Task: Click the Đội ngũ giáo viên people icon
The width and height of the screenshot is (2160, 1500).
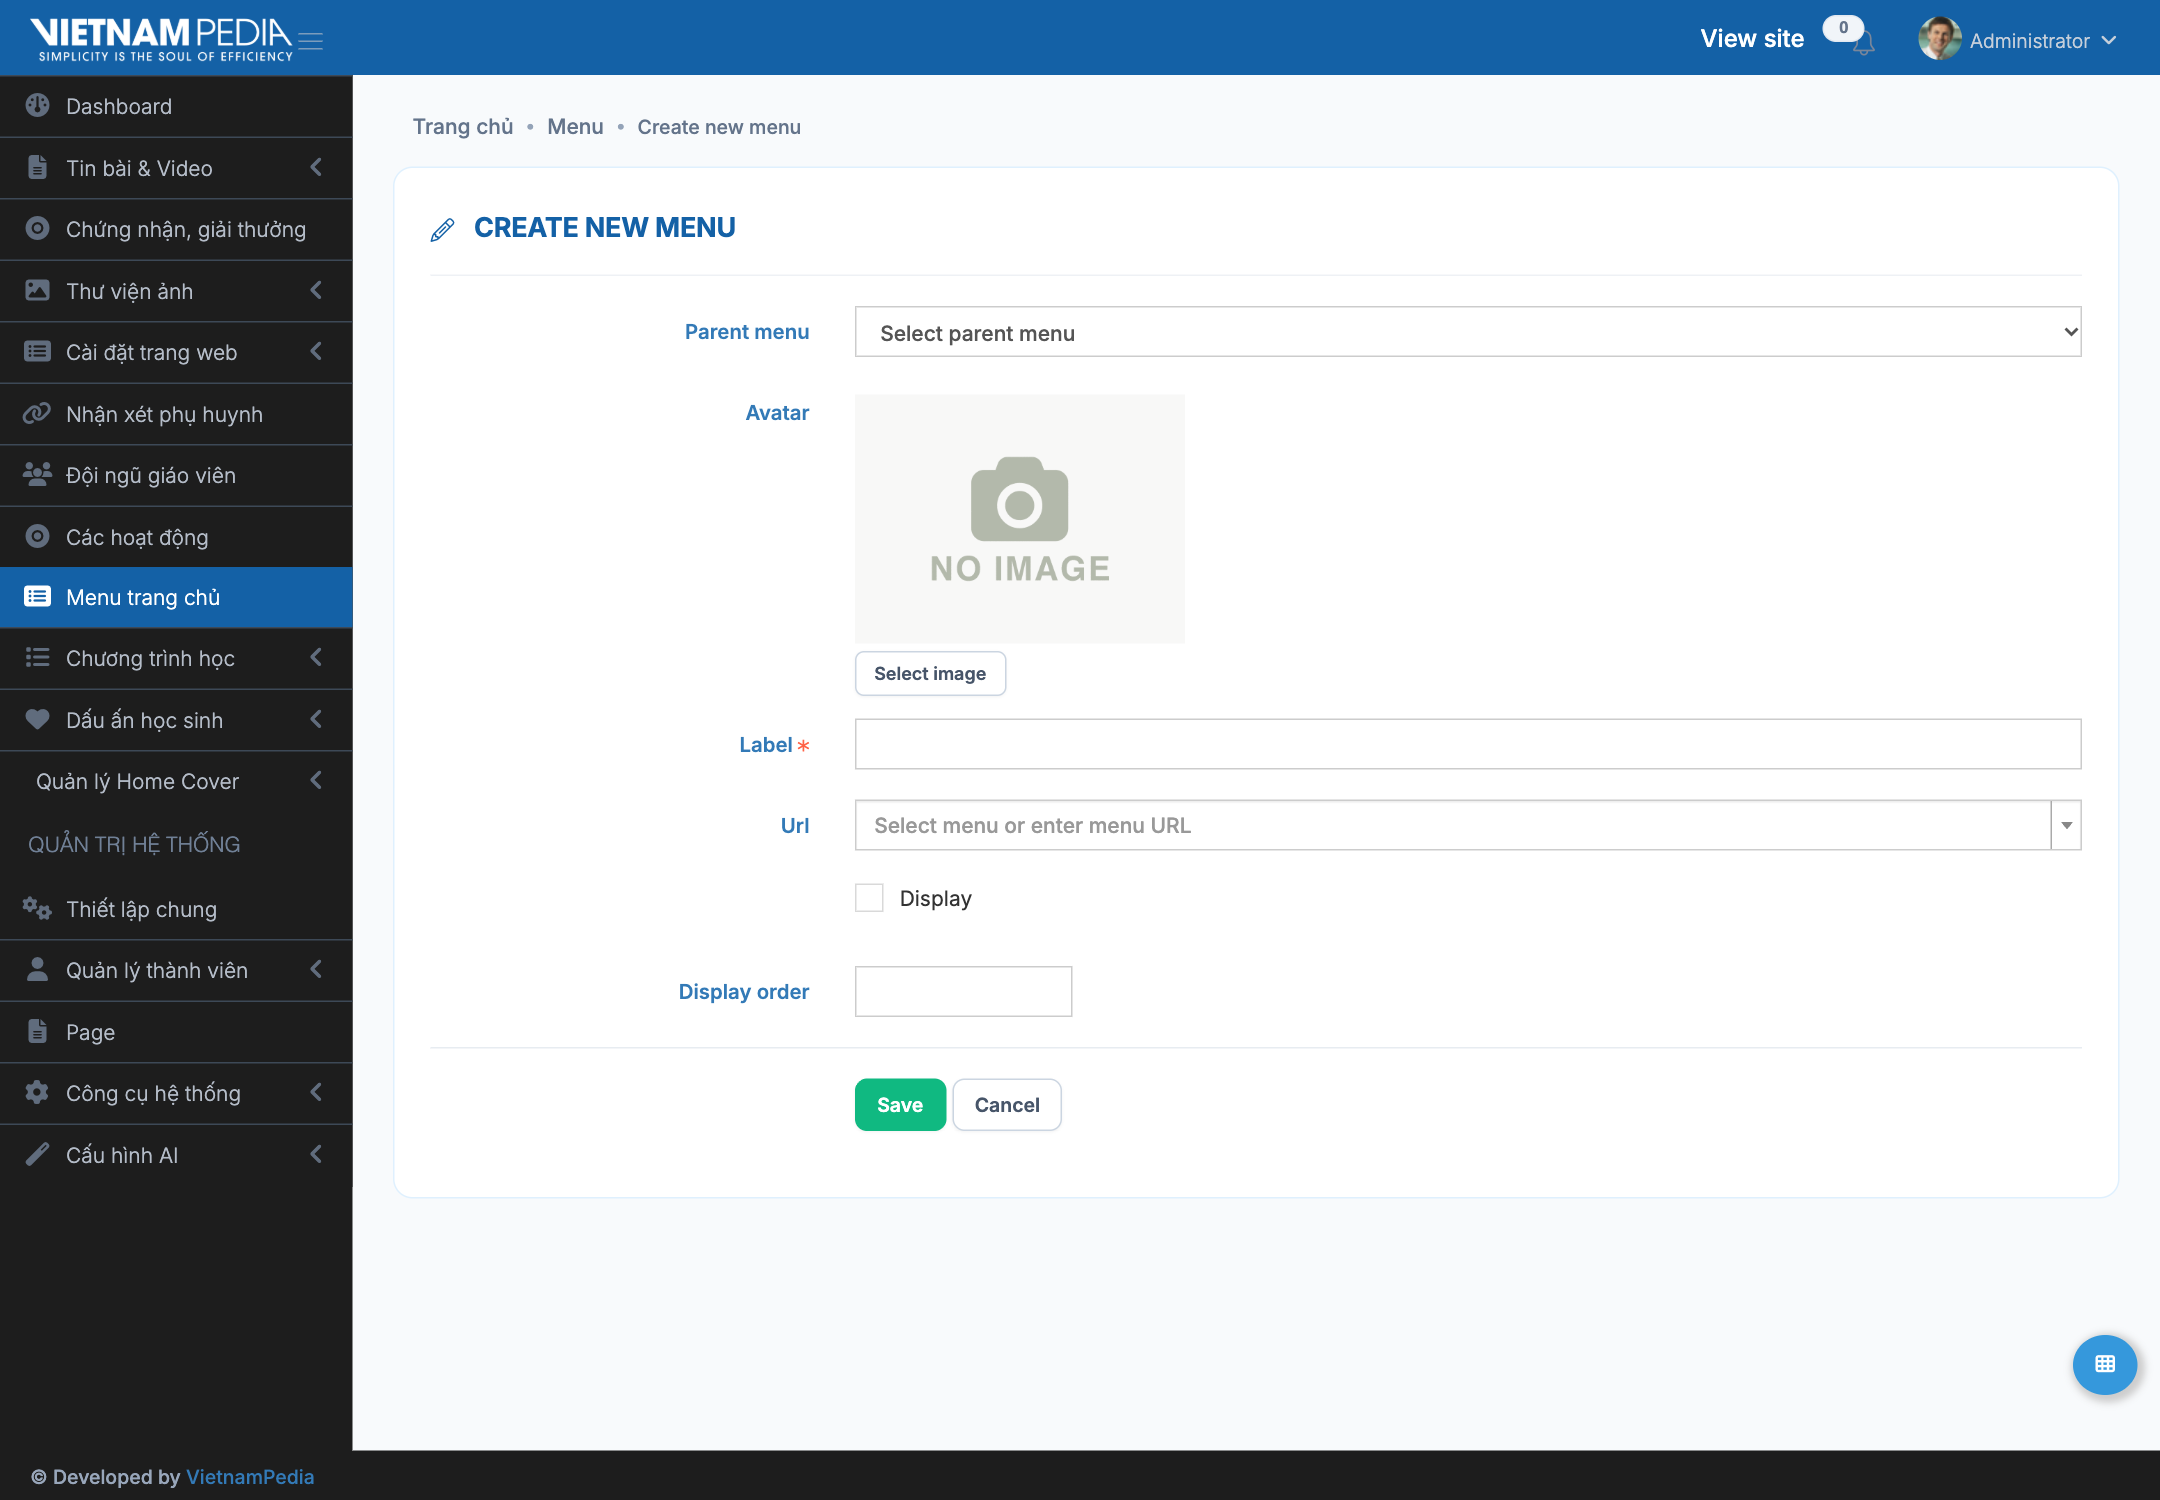Action: tap(37, 475)
